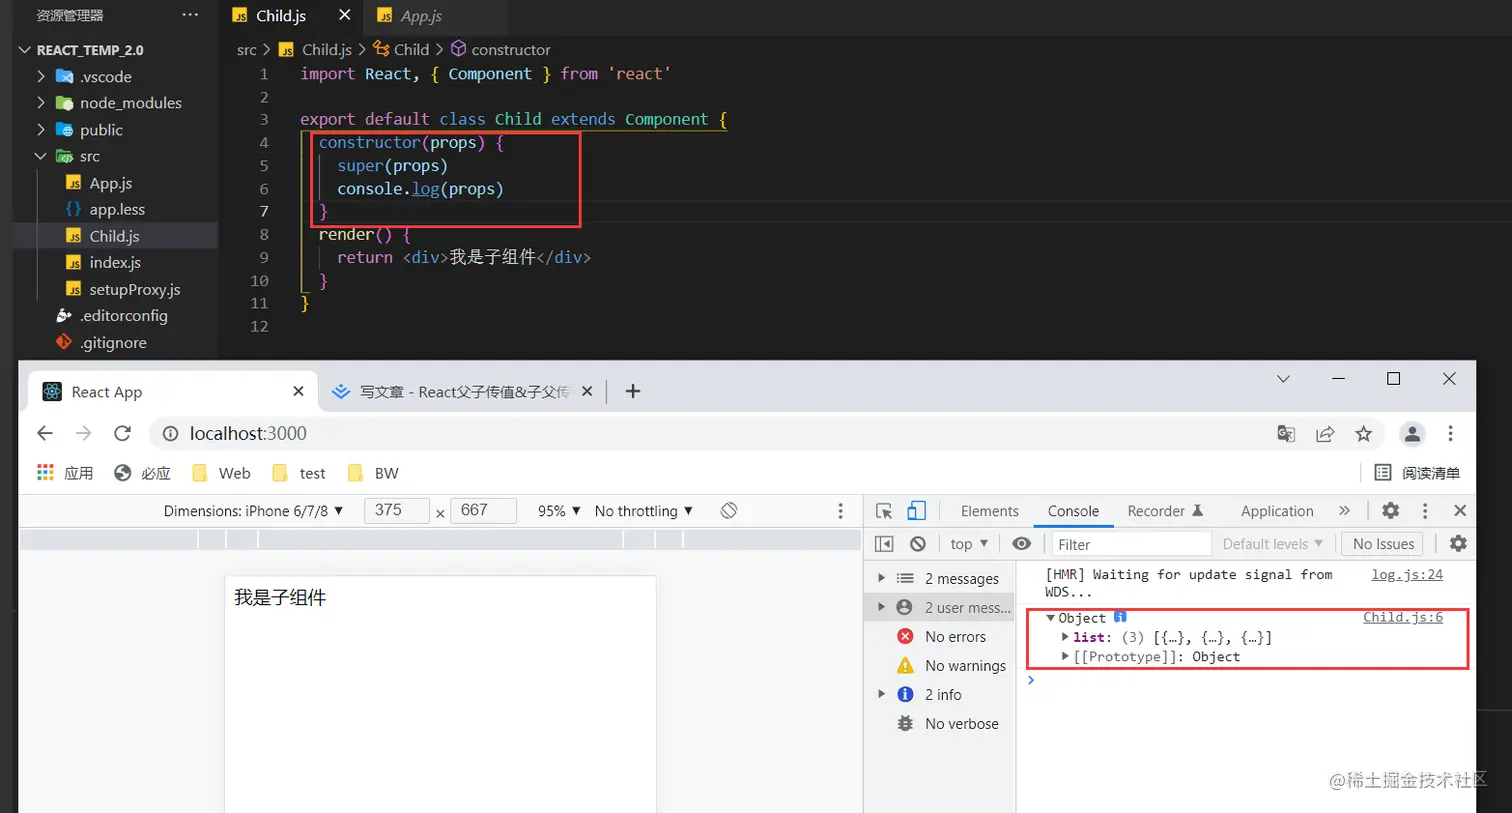Toggle the console sidebar
This screenshot has width=1512, height=813.
coord(884,544)
